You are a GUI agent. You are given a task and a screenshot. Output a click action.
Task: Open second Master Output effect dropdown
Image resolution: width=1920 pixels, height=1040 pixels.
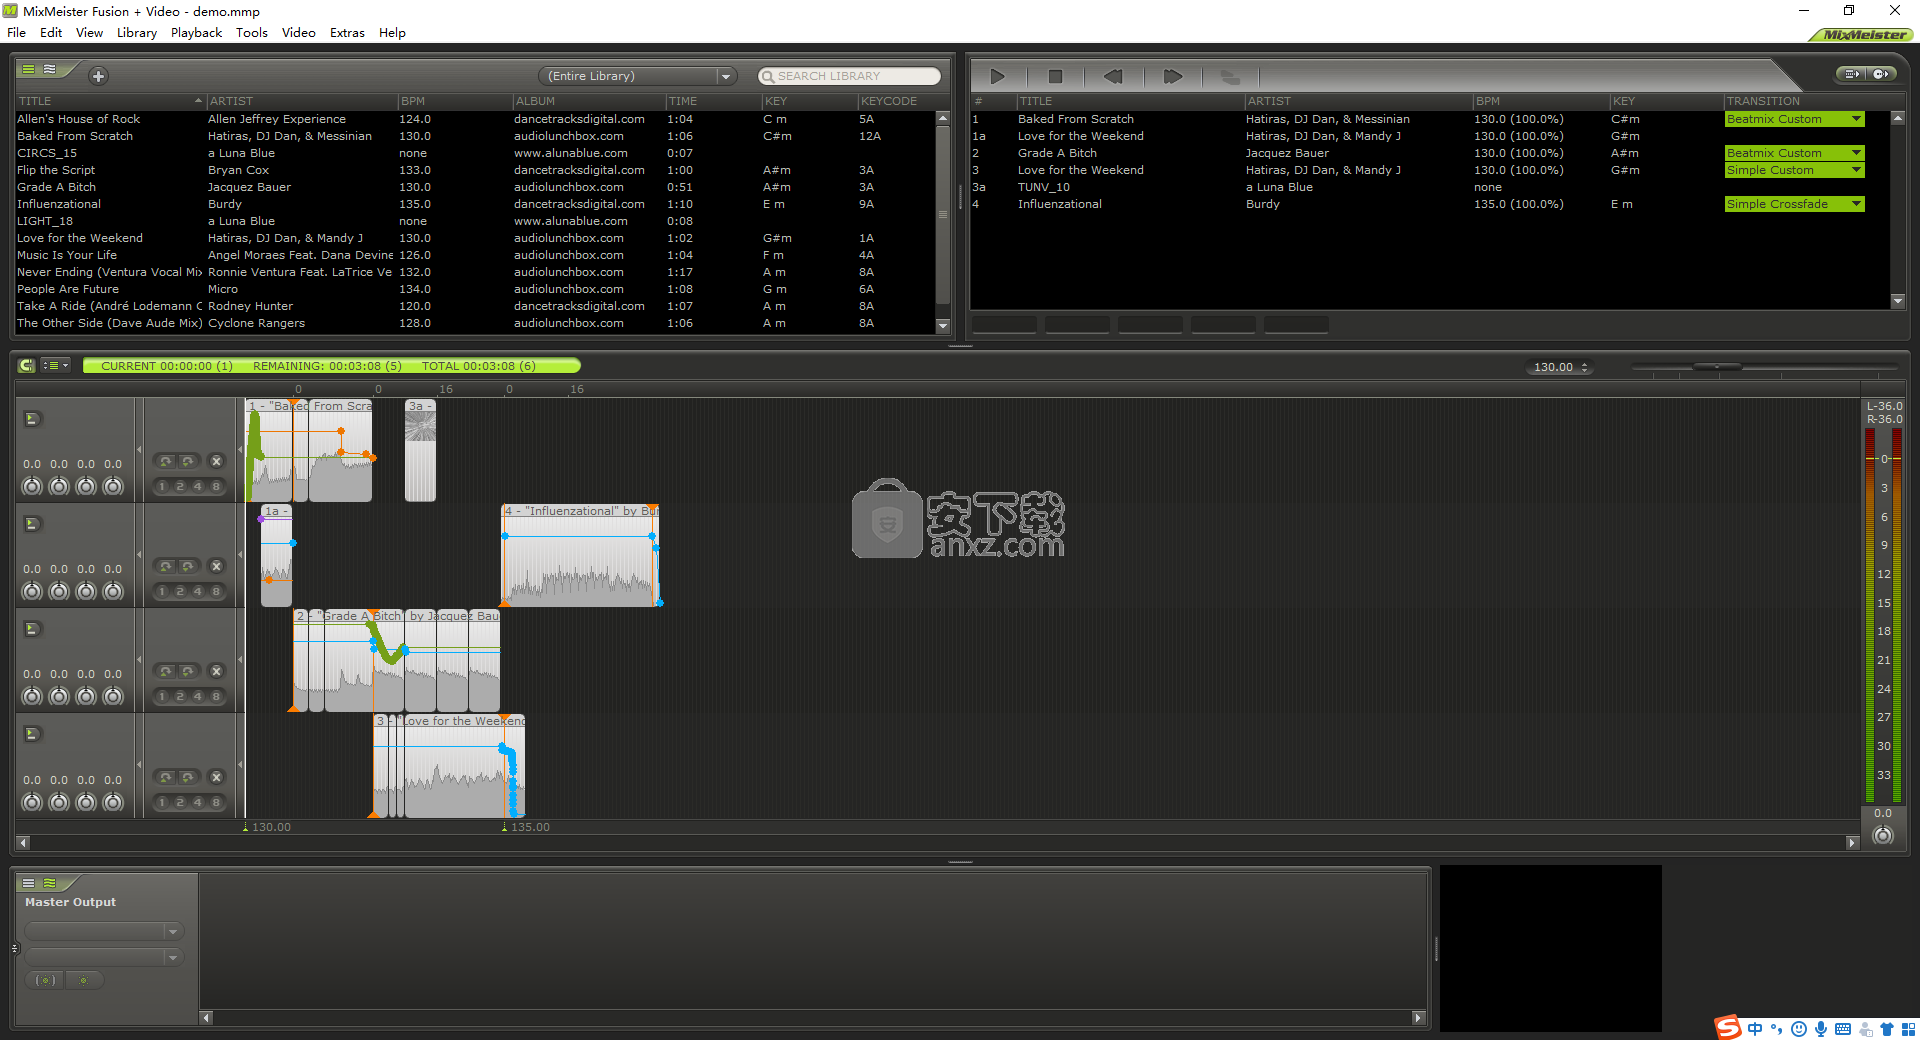point(104,958)
